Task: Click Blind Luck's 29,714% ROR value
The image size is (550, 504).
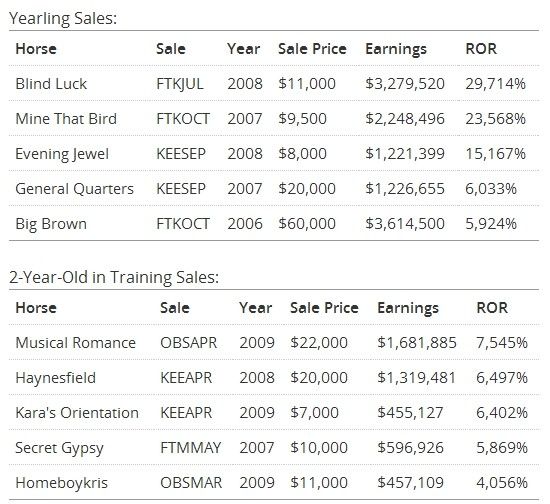Action: click(x=495, y=84)
